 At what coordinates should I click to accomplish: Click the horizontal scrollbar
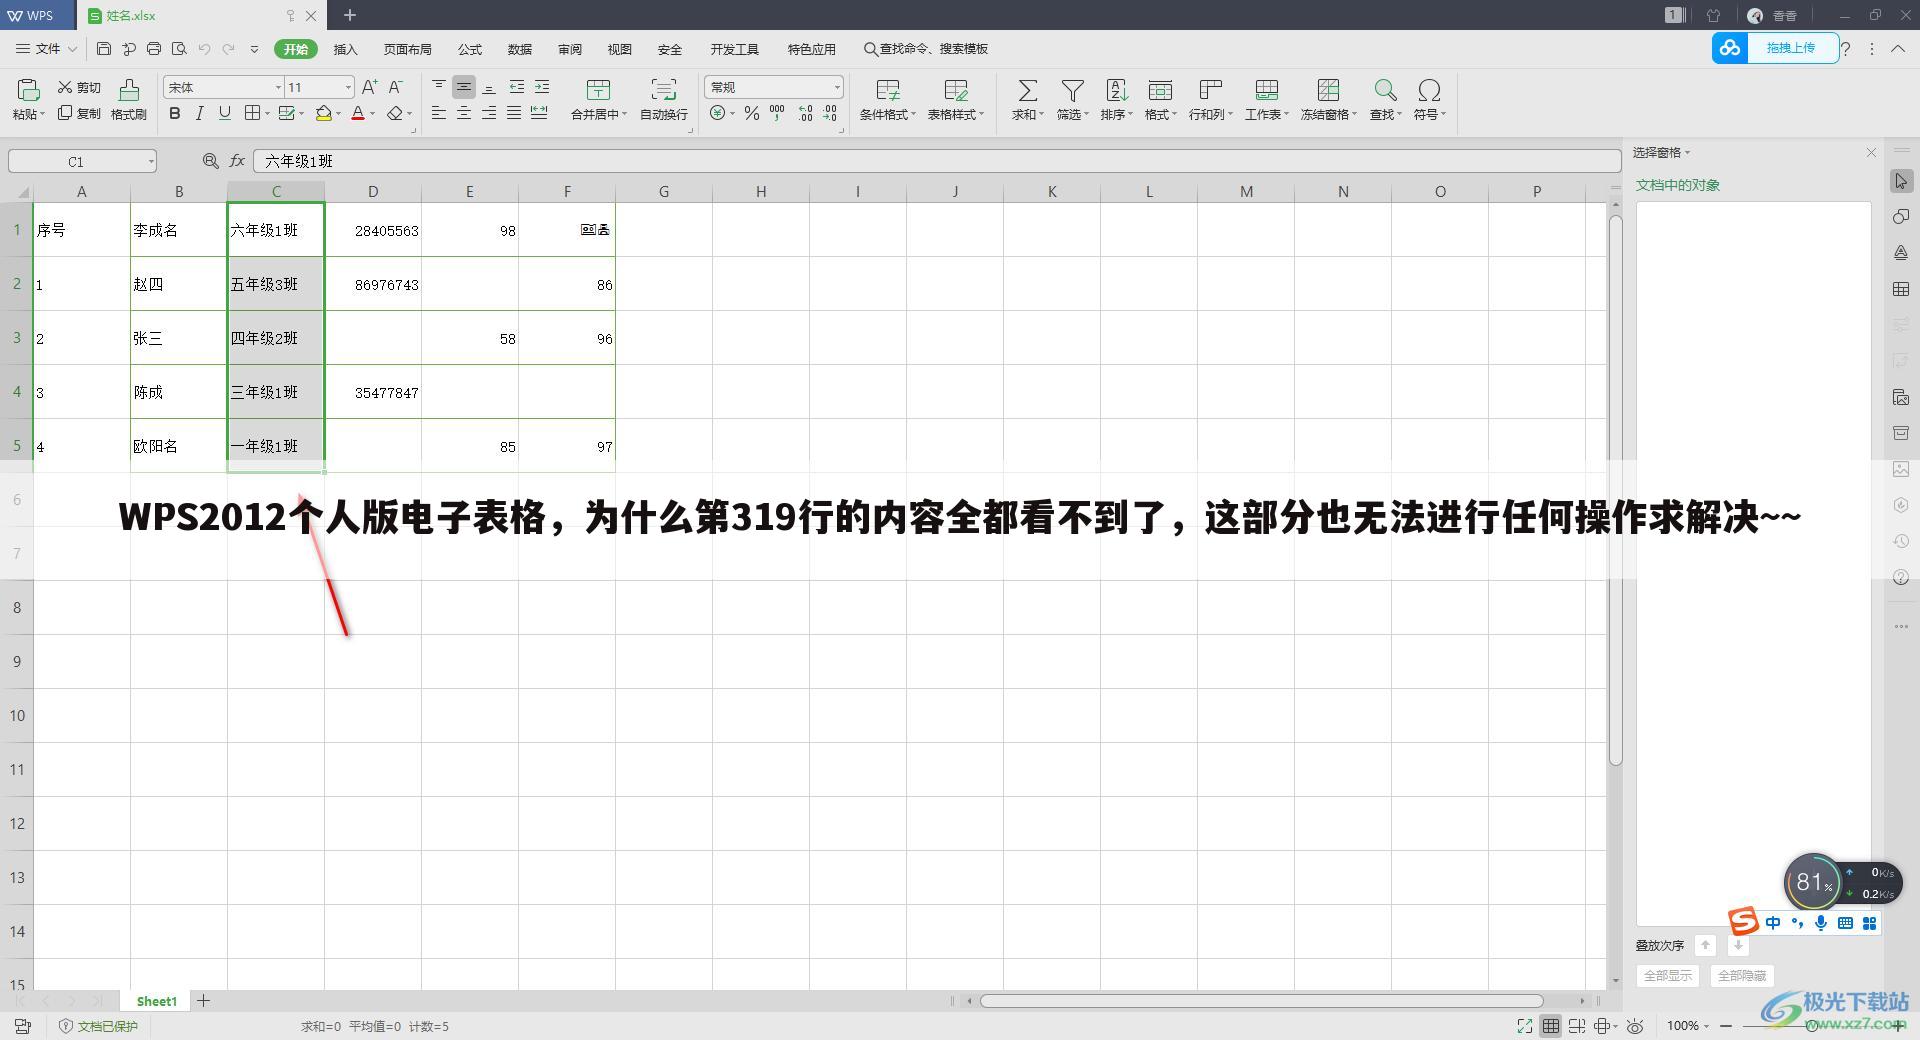point(1262,1001)
